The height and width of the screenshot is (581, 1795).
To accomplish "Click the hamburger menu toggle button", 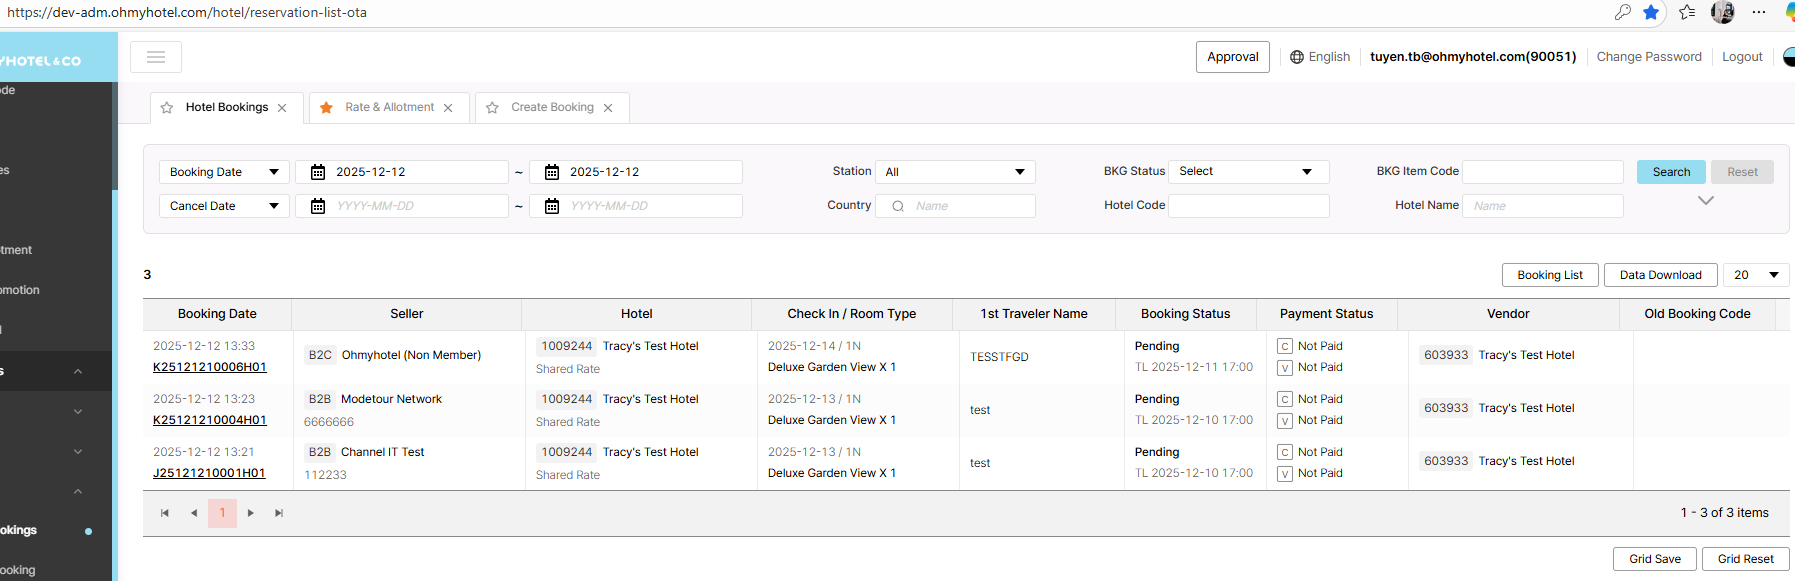I will coord(156,57).
